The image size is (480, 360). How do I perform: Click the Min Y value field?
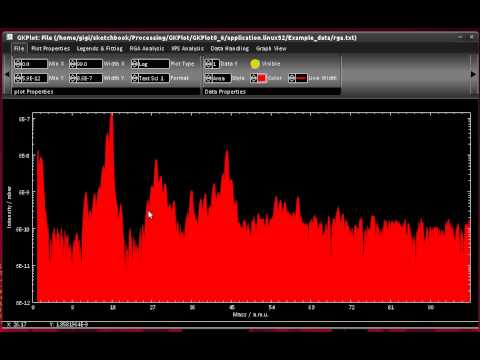click(x=34, y=78)
